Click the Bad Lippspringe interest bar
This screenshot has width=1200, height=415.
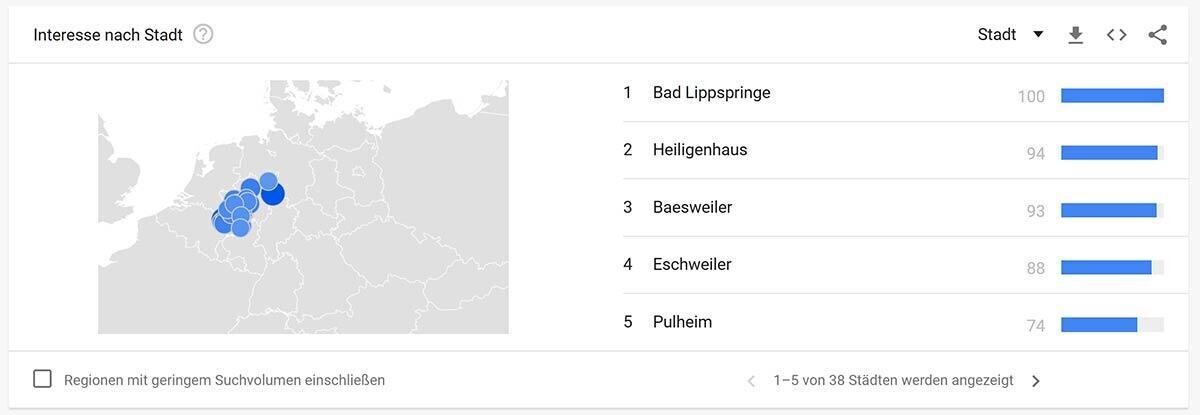[x=1112, y=96]
